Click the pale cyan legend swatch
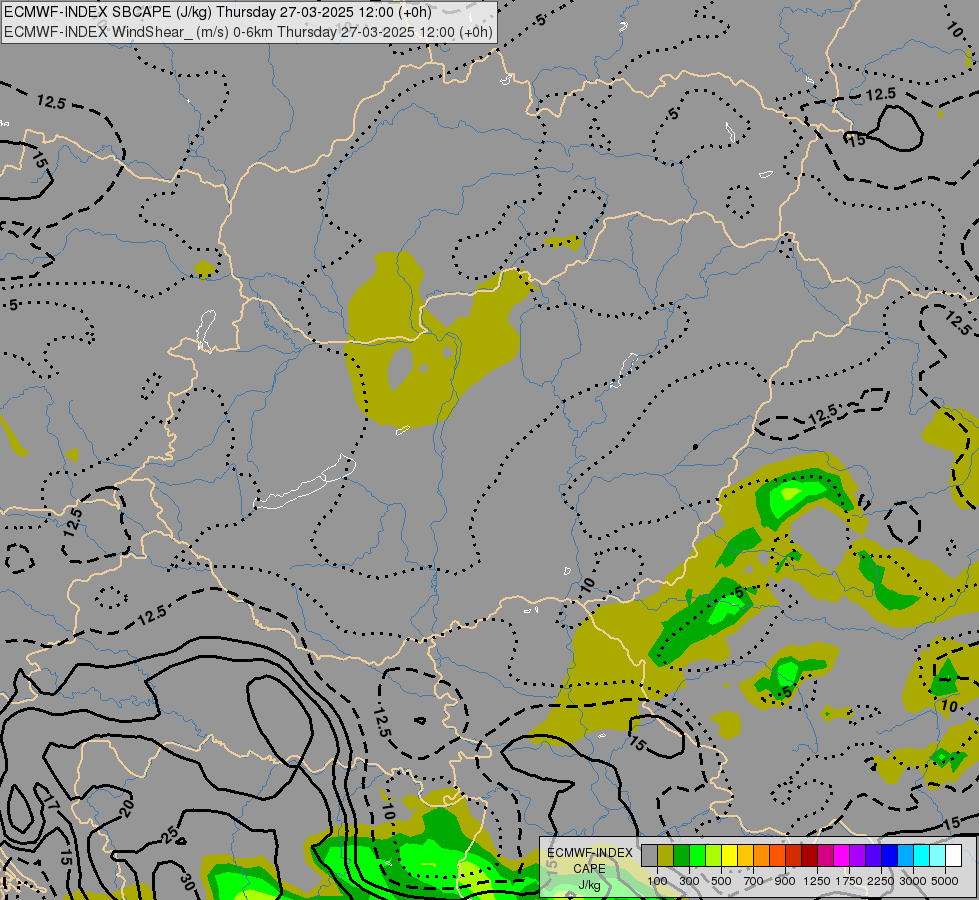Viewport: 979px width, 900px height. (938, 855)
